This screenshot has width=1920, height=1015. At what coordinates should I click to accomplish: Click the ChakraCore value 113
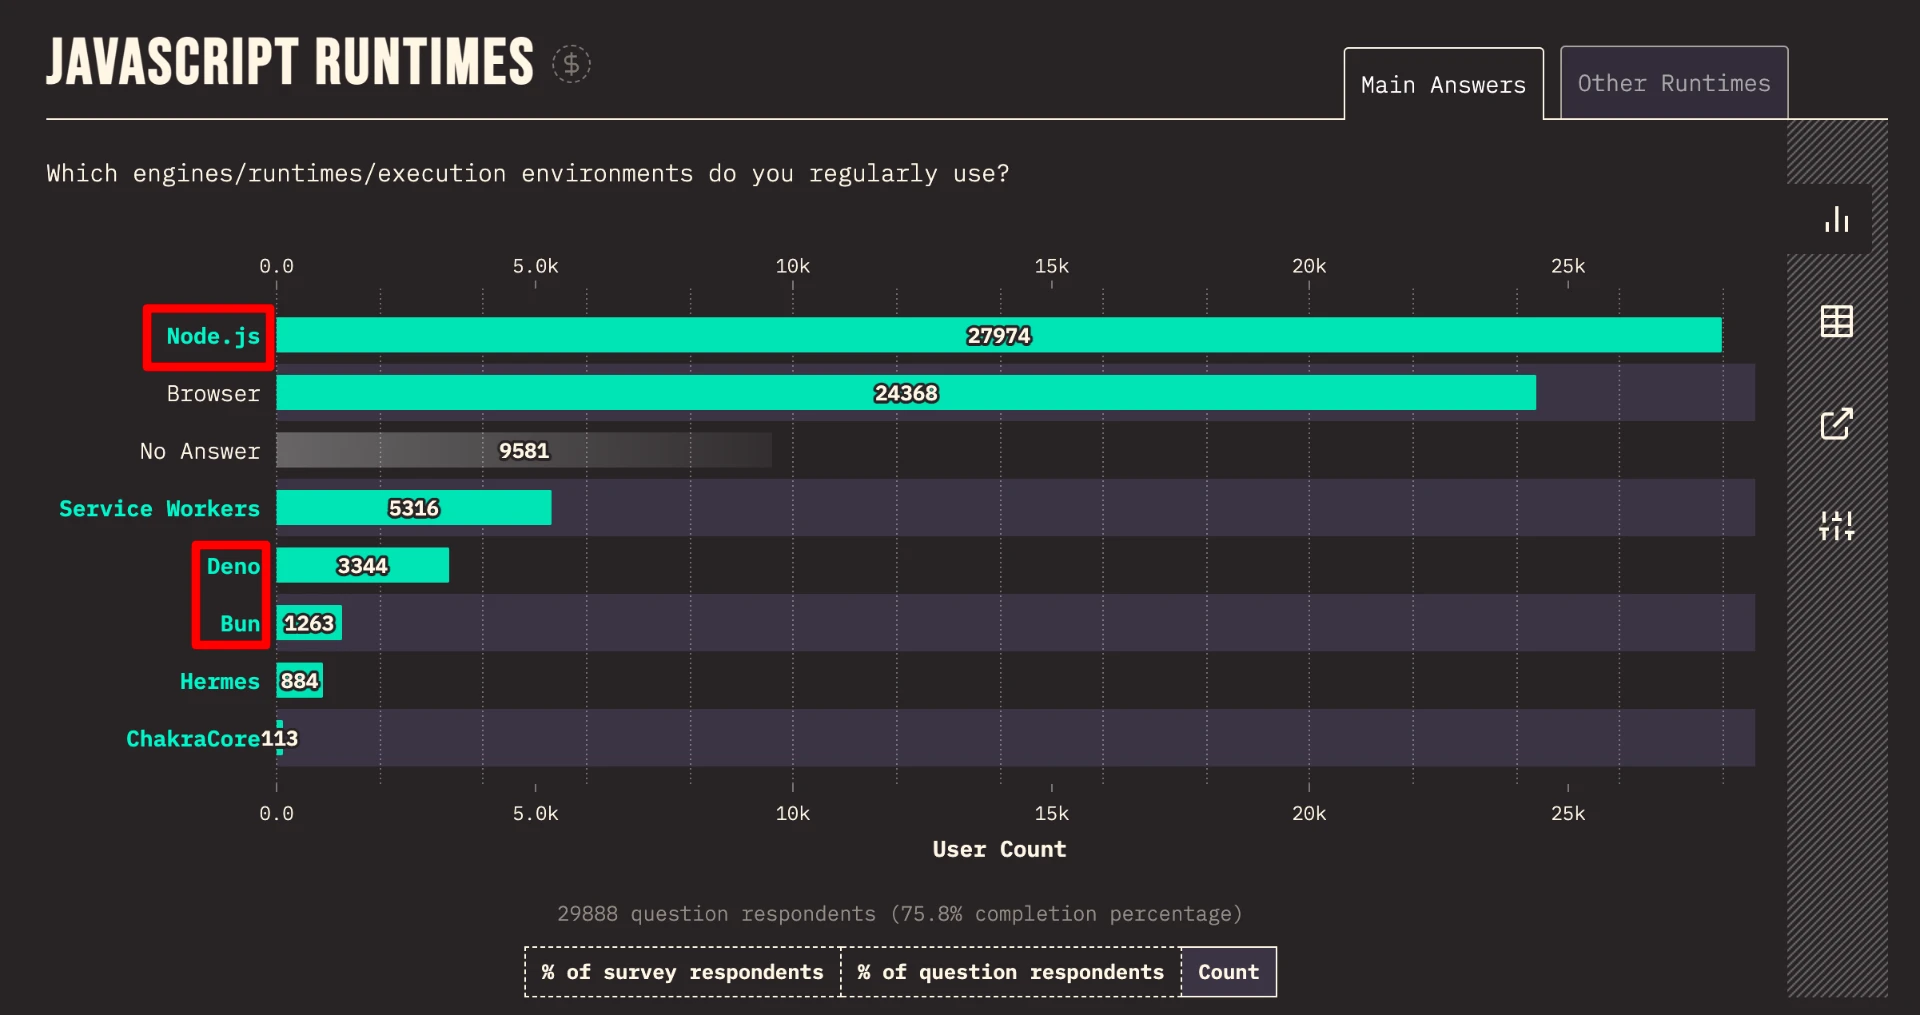pos(280,738)
